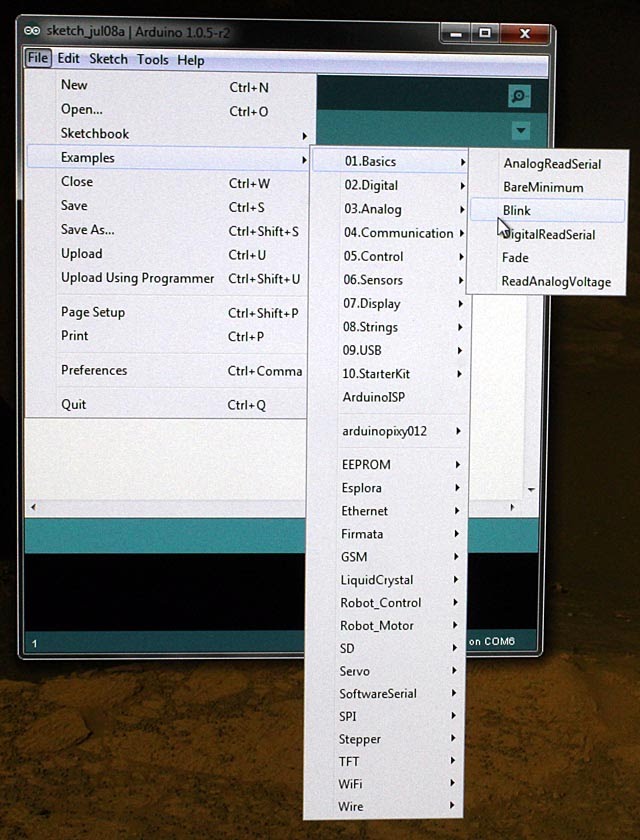Open the 08.Strings submenu
Viewport: 640px width, 840px height.
tap(390, 327)
